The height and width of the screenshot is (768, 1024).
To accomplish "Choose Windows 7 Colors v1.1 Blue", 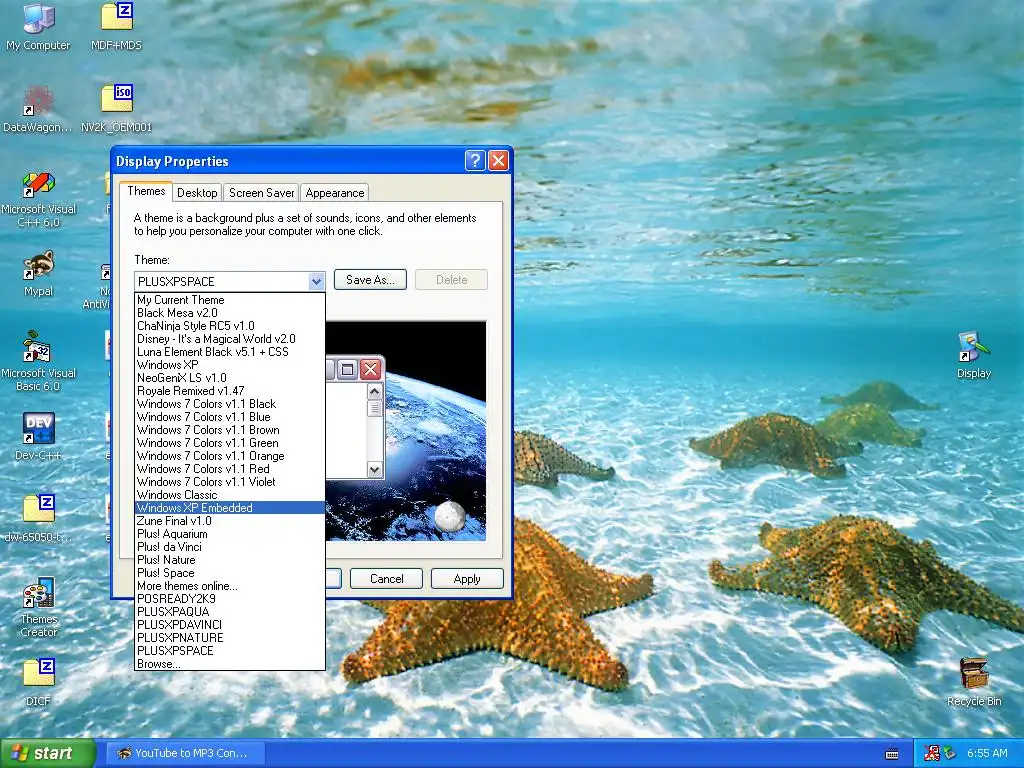I will point(230,417).
